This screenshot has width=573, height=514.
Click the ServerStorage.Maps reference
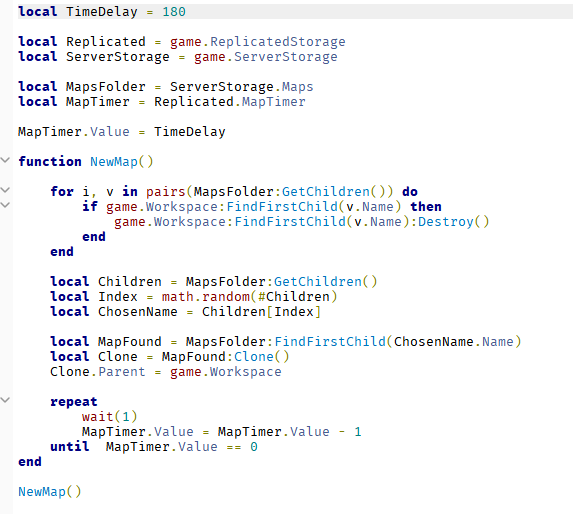pos(242,87)
